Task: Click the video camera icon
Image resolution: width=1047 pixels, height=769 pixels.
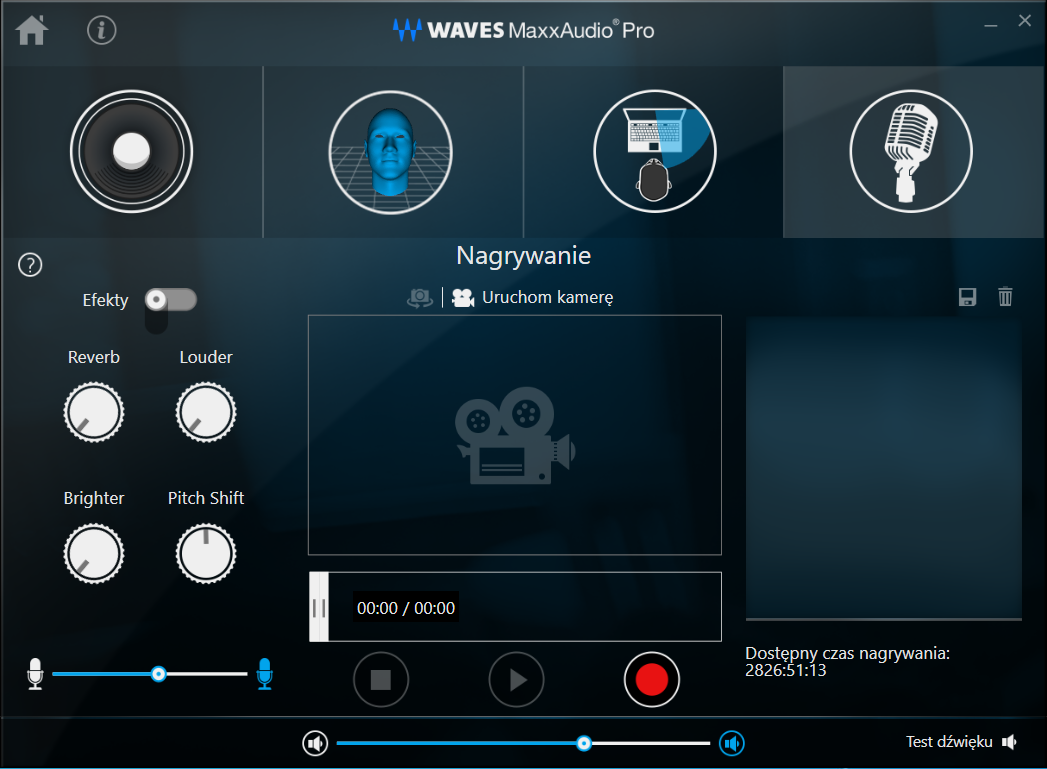Action: pos(463,298)
